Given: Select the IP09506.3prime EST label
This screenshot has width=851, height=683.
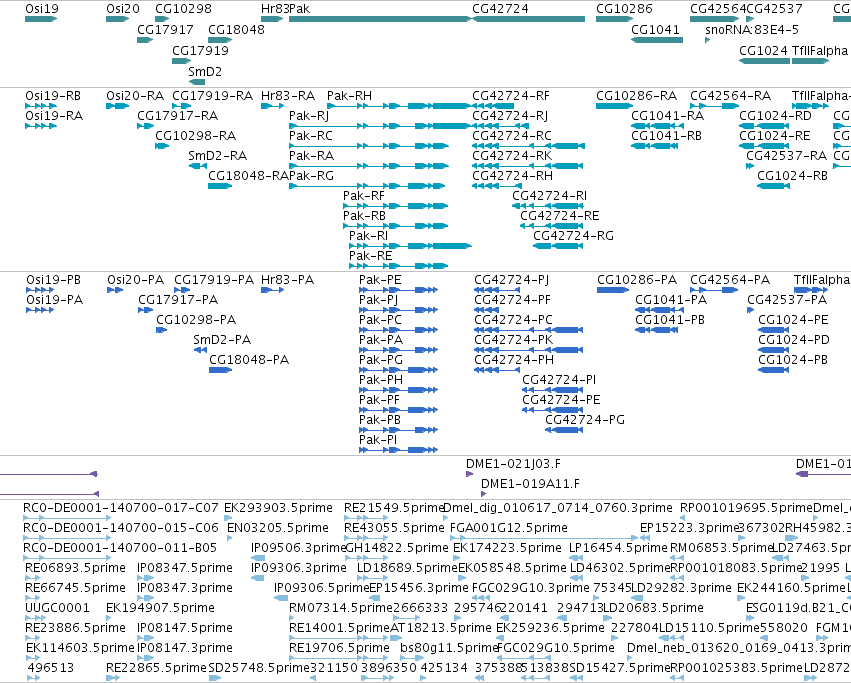Looking at the screenshot, I should click(x=297, y=548).
